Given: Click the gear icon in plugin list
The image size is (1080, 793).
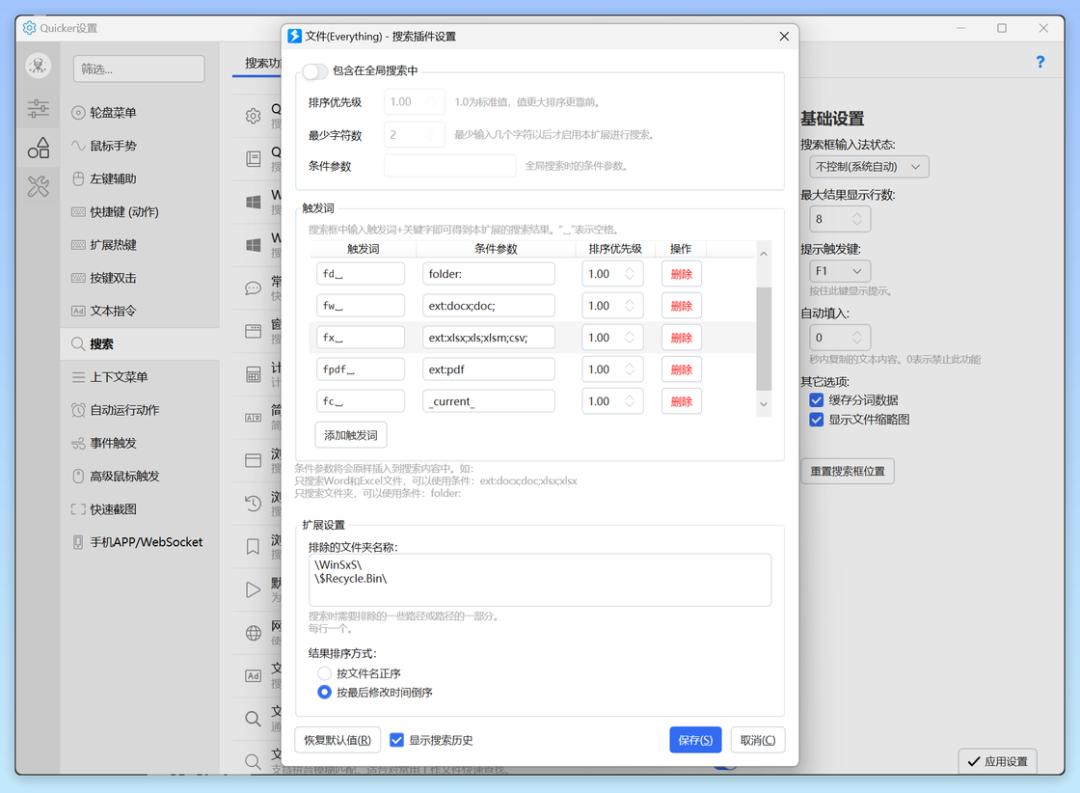Looking at the screenshot, I should [253, 116].
